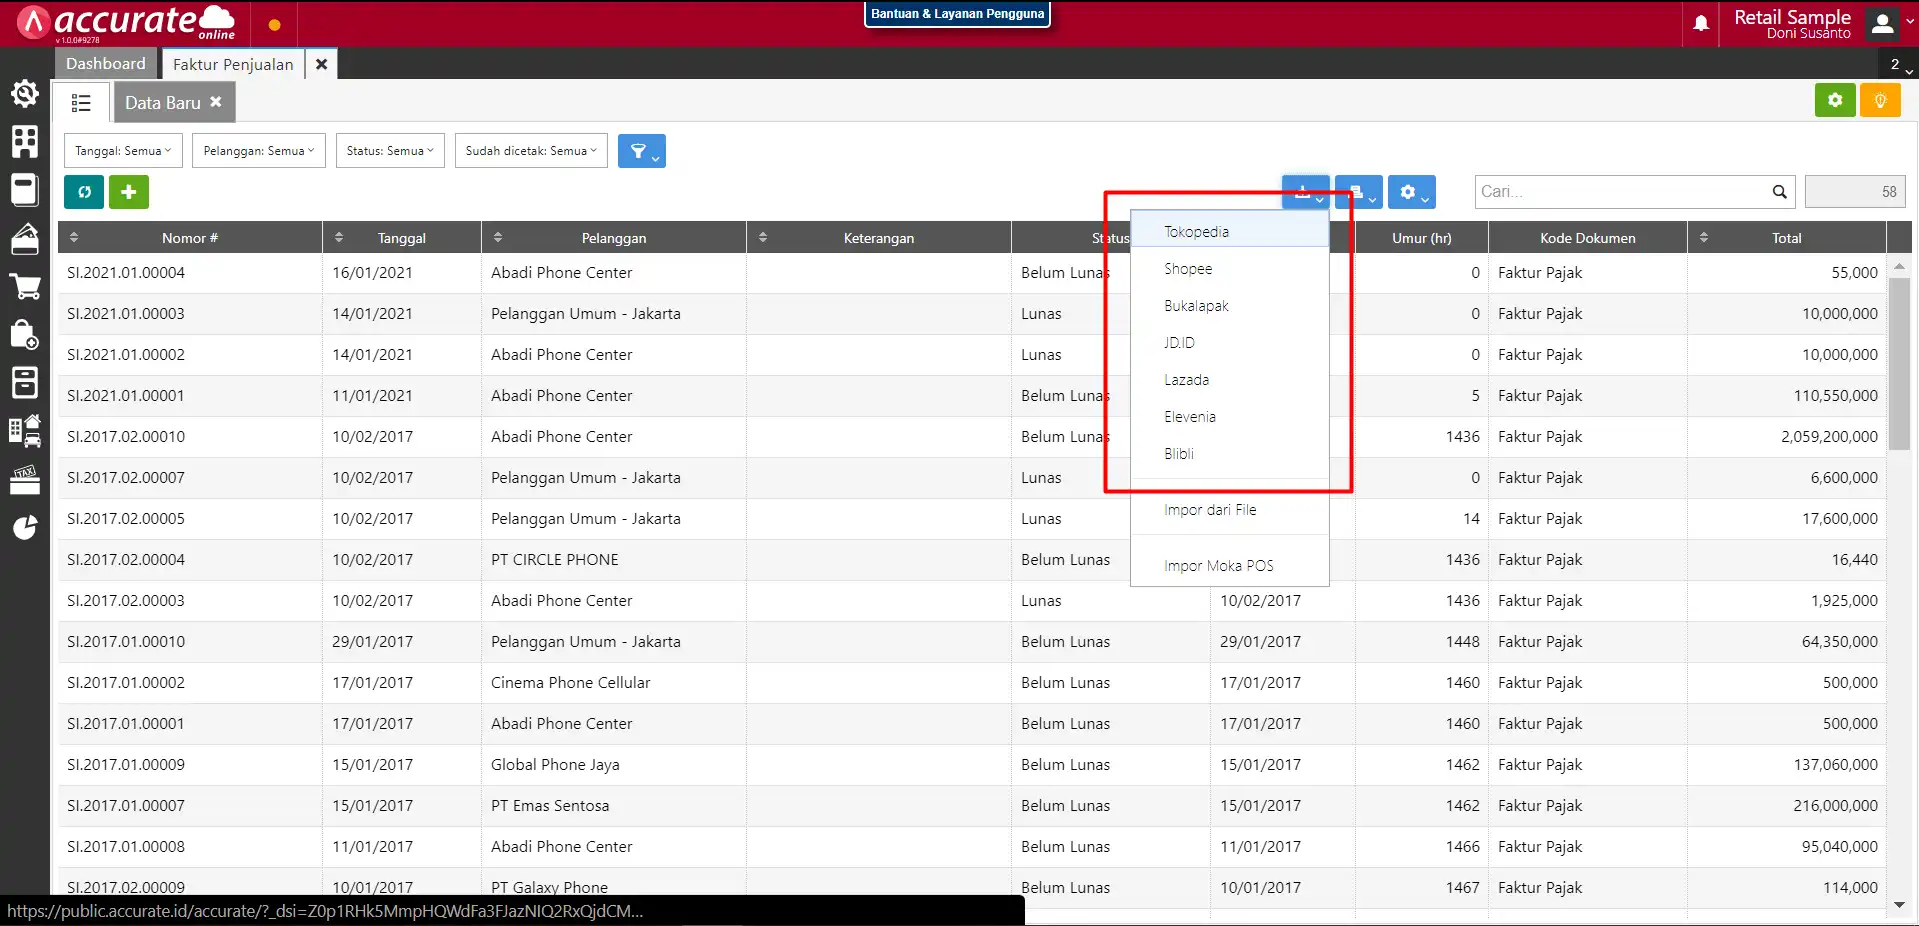The width and height of the screenshot is (1919, 926).
Task: Click the 2,059,200,000 total cell
Action: [1786, 437]
